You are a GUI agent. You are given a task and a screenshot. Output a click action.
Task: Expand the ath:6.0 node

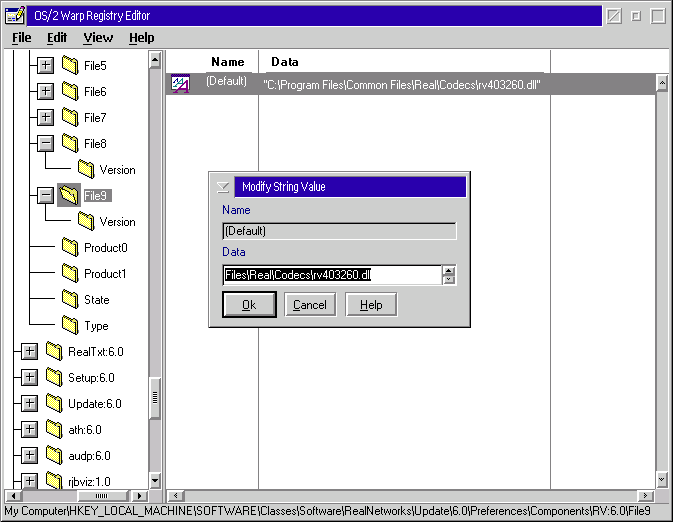(x=30, y=430)
